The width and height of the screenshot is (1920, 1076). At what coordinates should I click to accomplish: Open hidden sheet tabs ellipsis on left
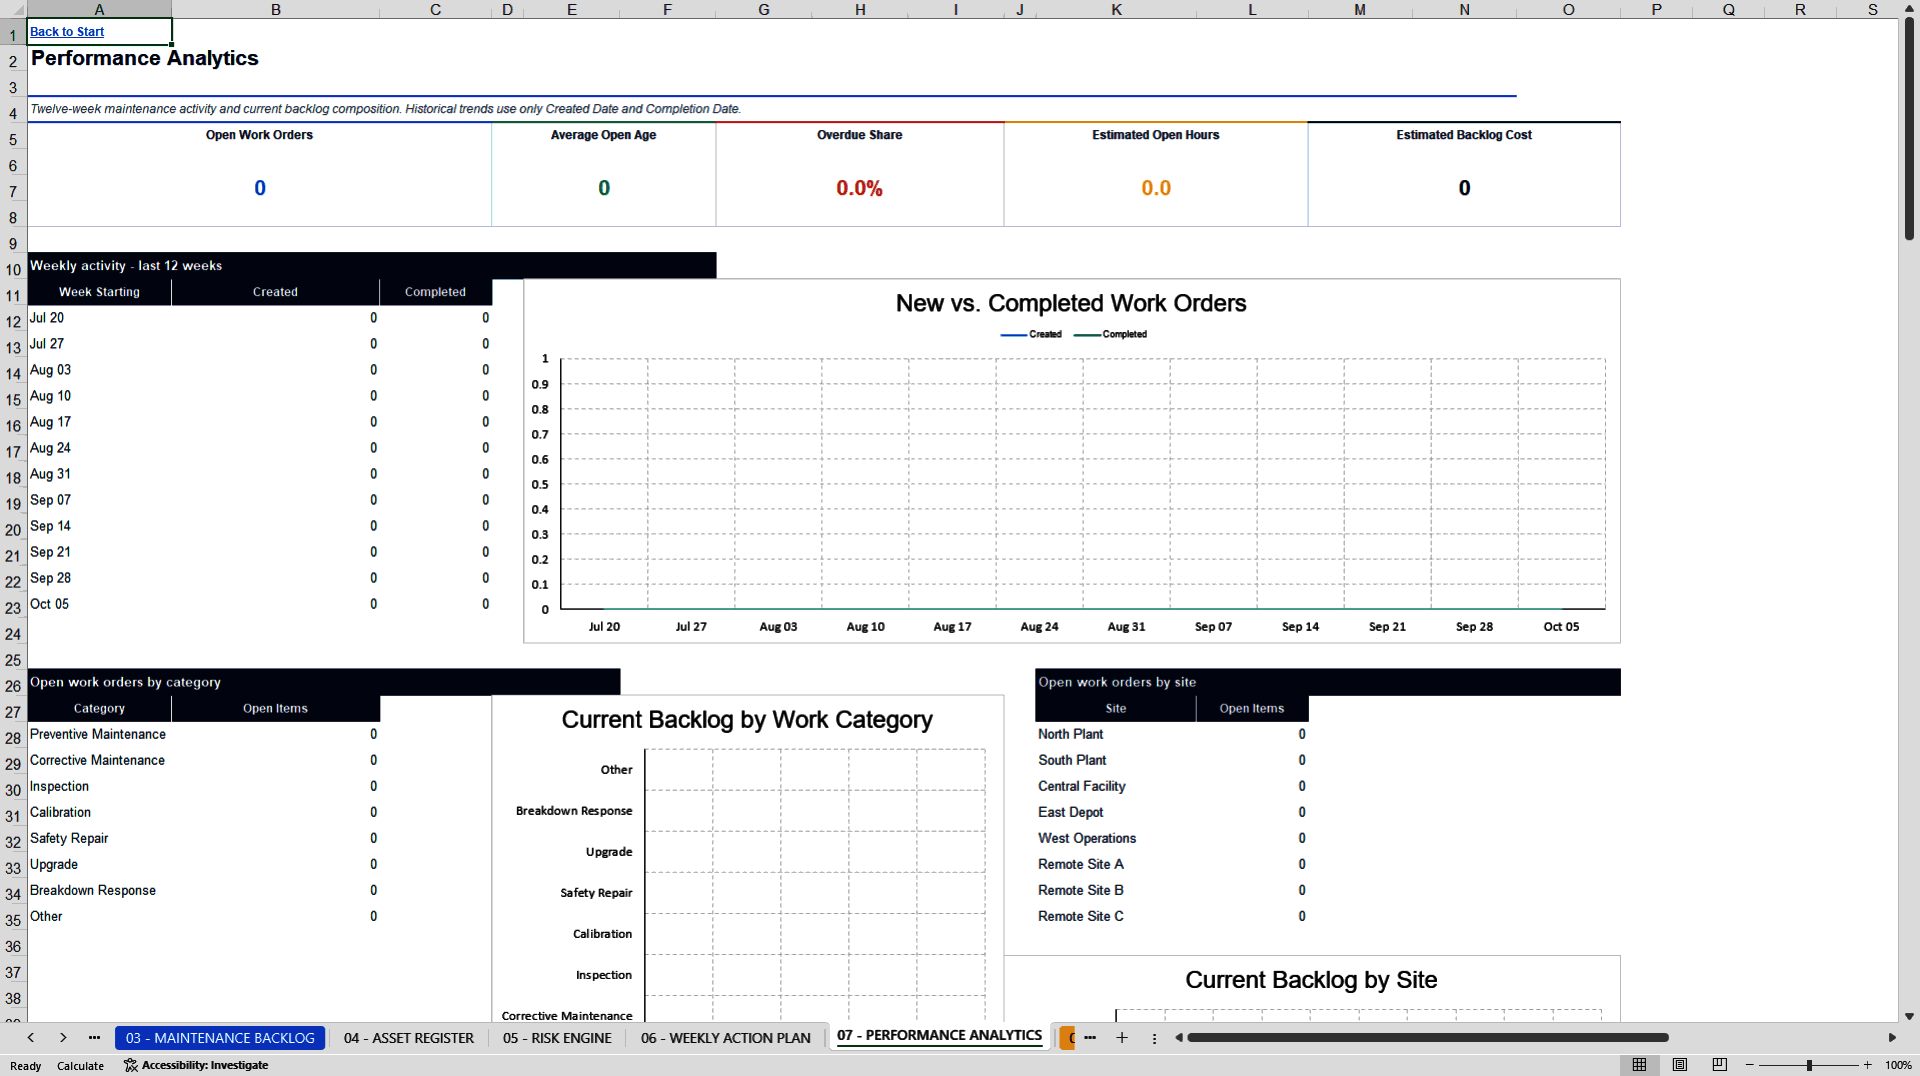pos(94,1038)
